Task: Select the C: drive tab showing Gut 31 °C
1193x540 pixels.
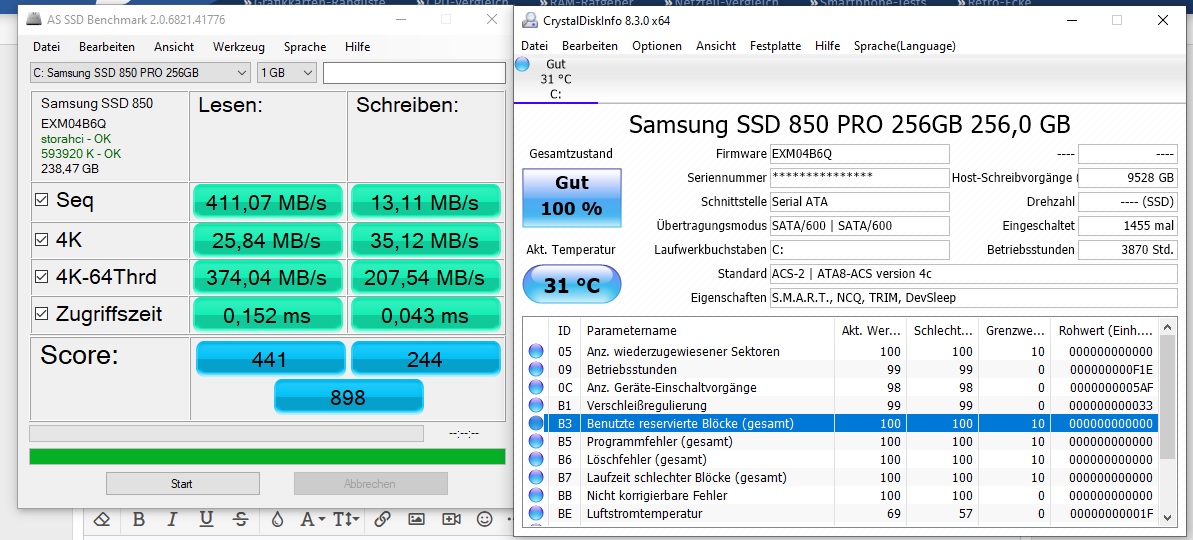Action: coord(555,79)
